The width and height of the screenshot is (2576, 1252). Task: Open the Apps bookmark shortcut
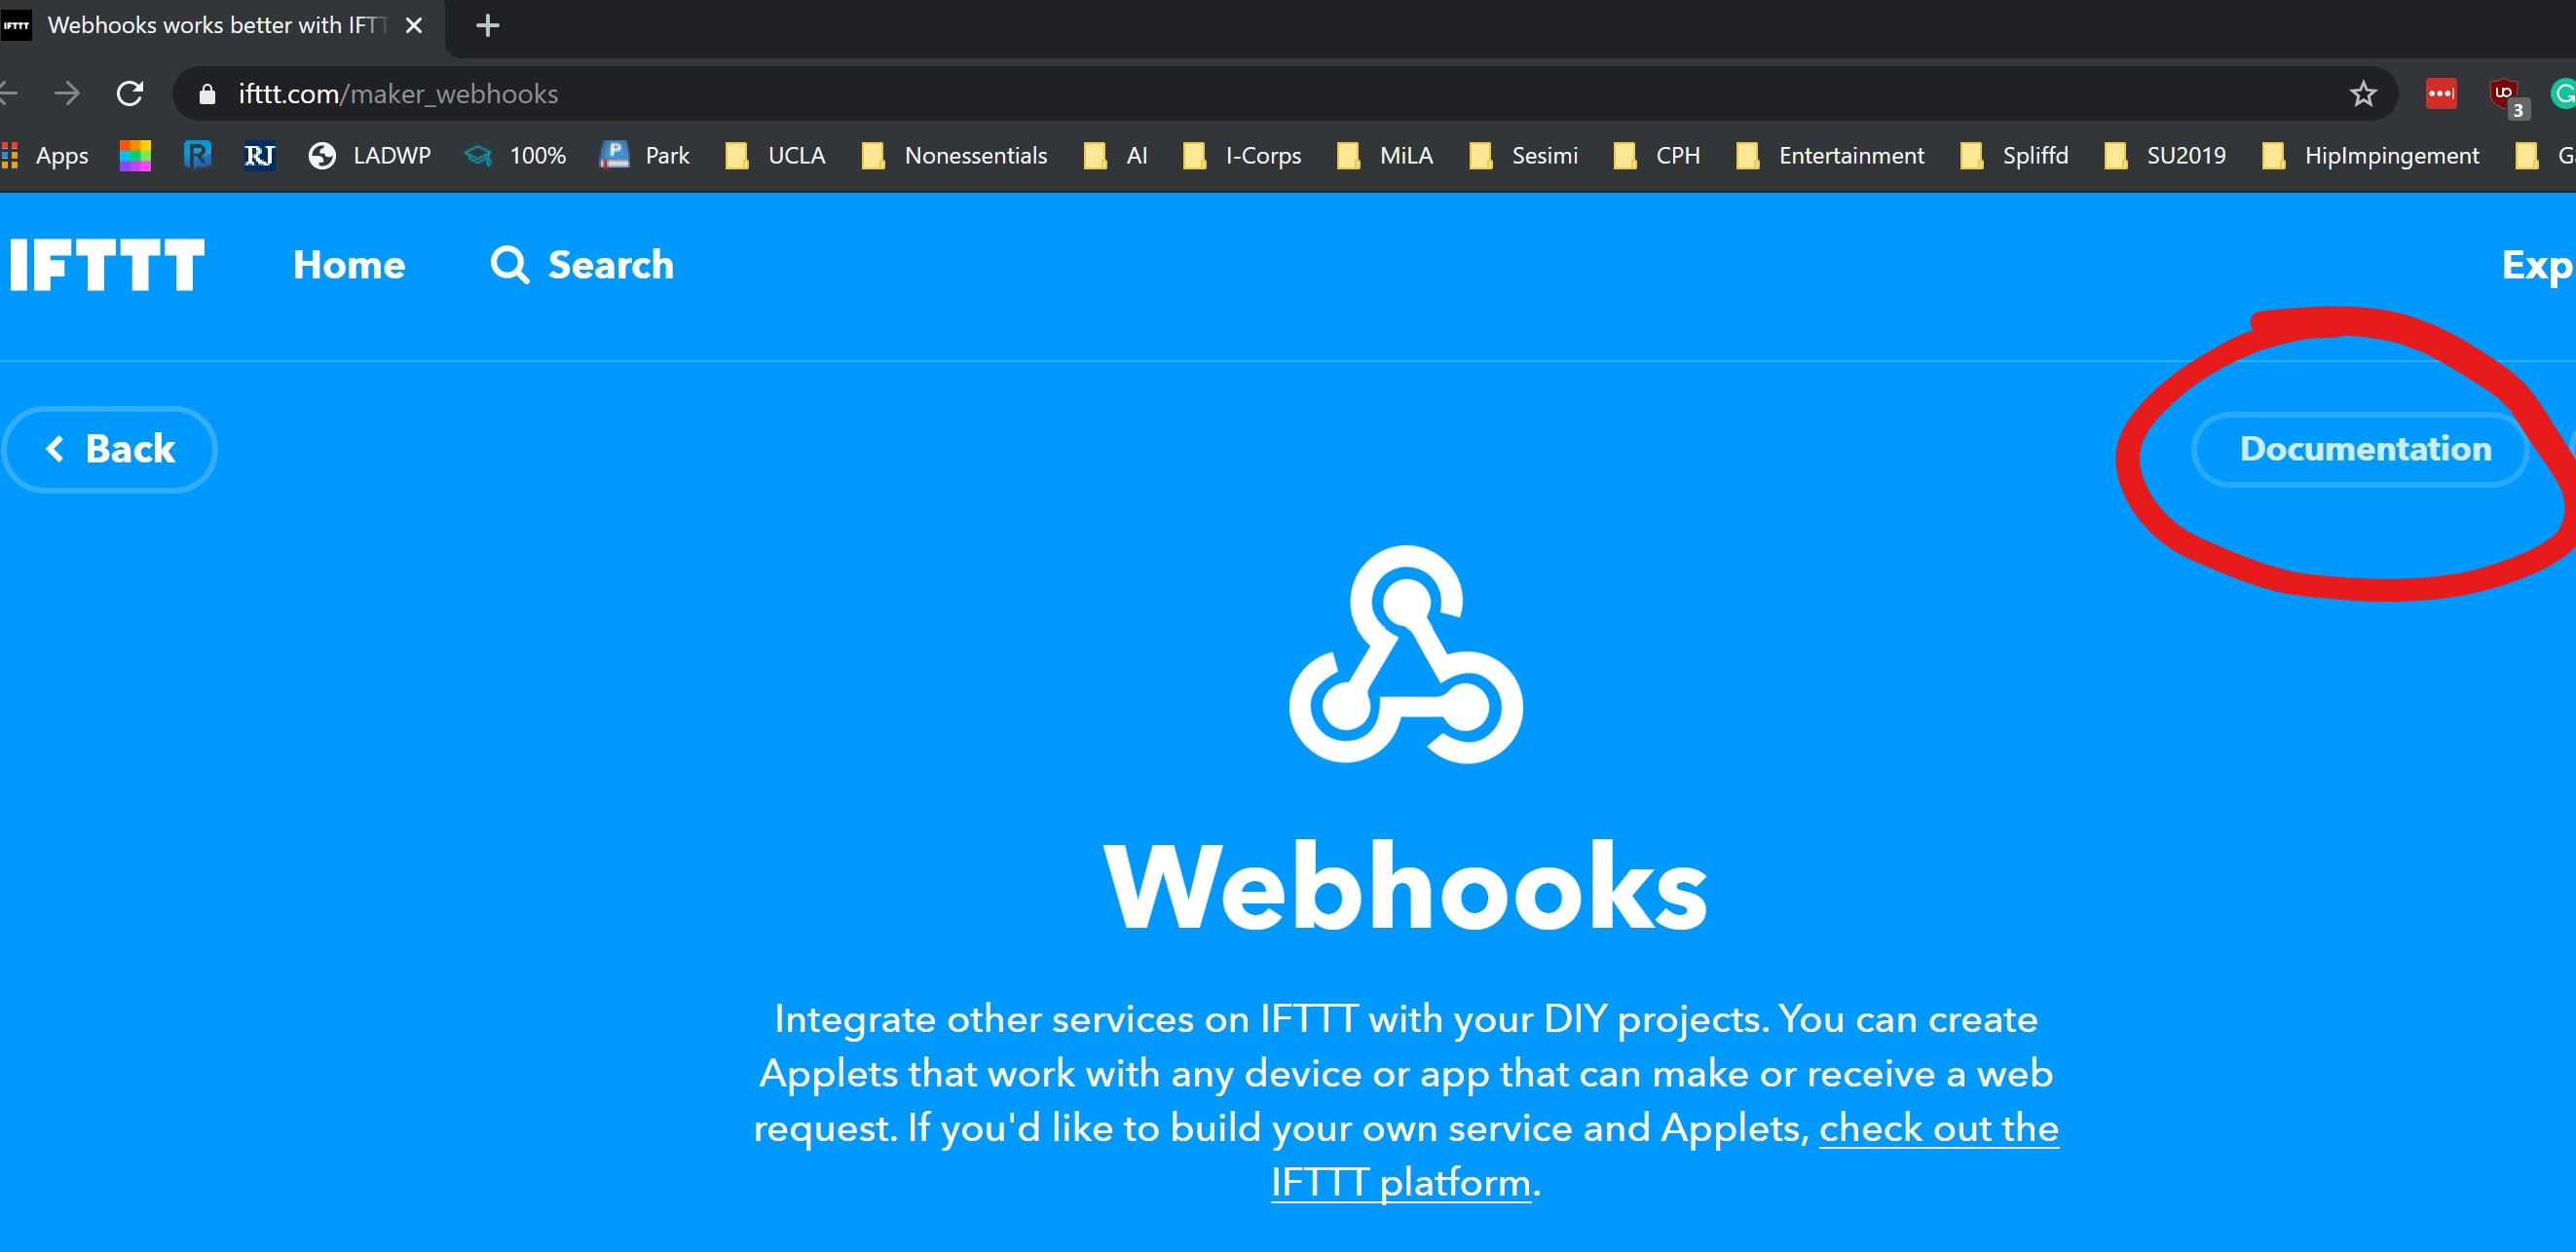(x=46, y=156)
